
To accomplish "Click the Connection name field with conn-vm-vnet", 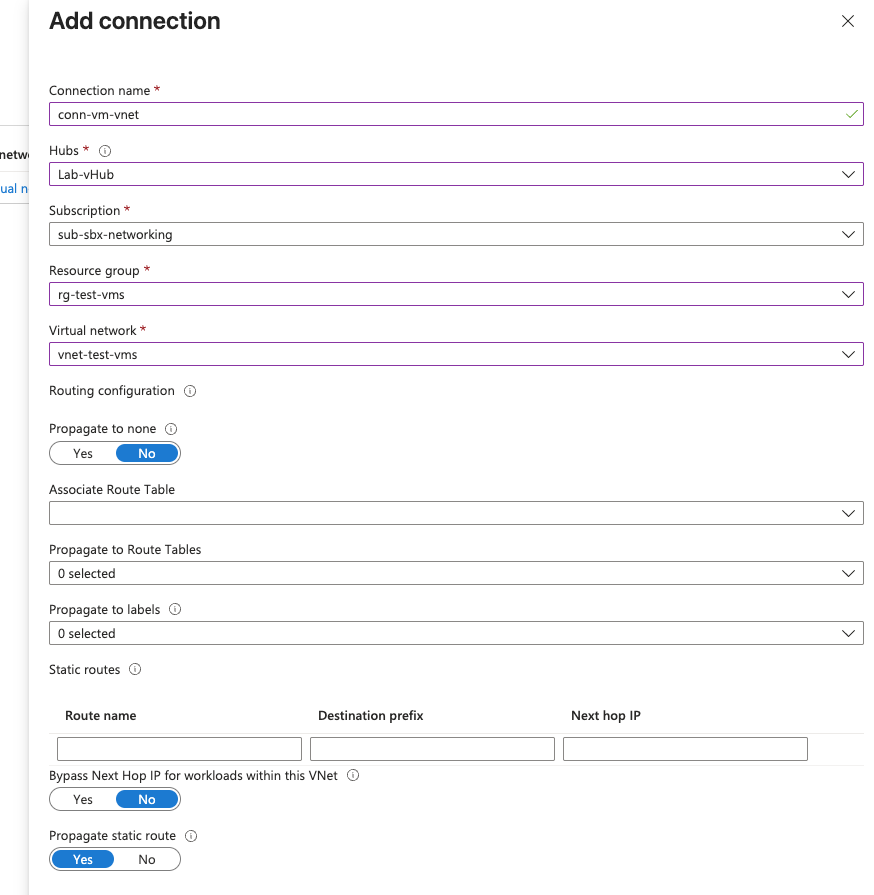I will (x=456, y=114).
